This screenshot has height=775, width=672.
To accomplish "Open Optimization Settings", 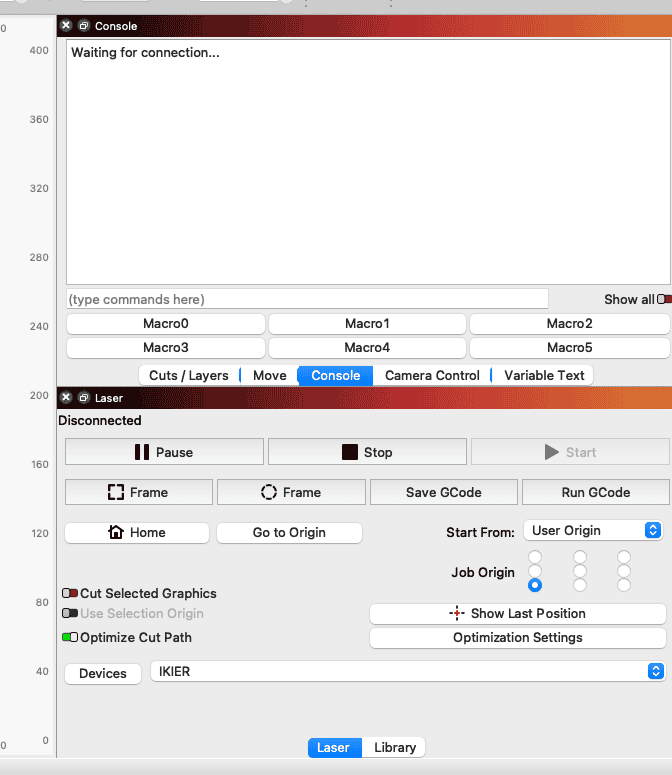I will pyautogui.click(x=517, y=638).
